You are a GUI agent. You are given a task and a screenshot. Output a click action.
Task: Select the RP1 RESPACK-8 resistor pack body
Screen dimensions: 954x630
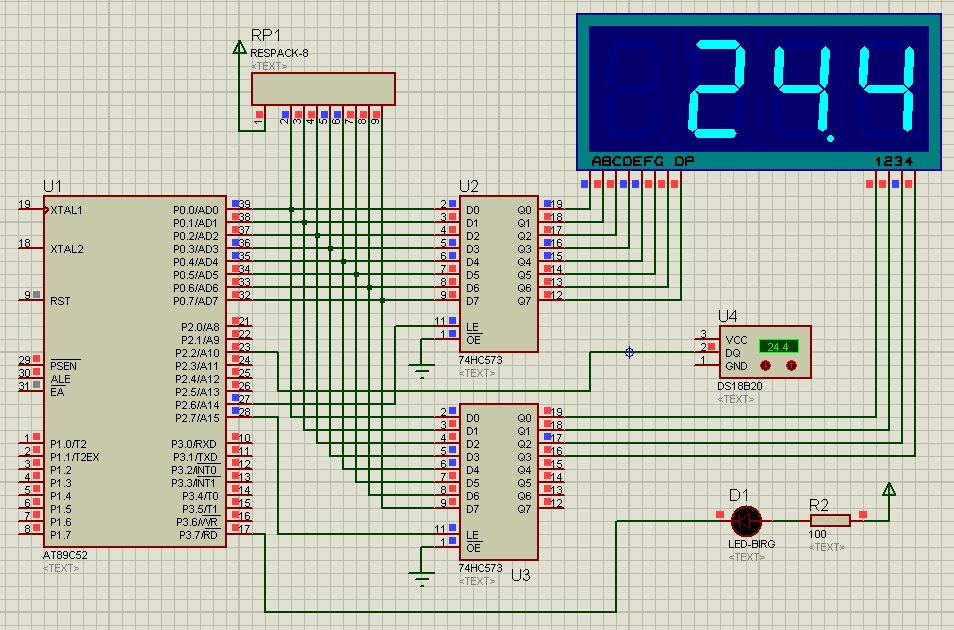(x=322, y=89)
